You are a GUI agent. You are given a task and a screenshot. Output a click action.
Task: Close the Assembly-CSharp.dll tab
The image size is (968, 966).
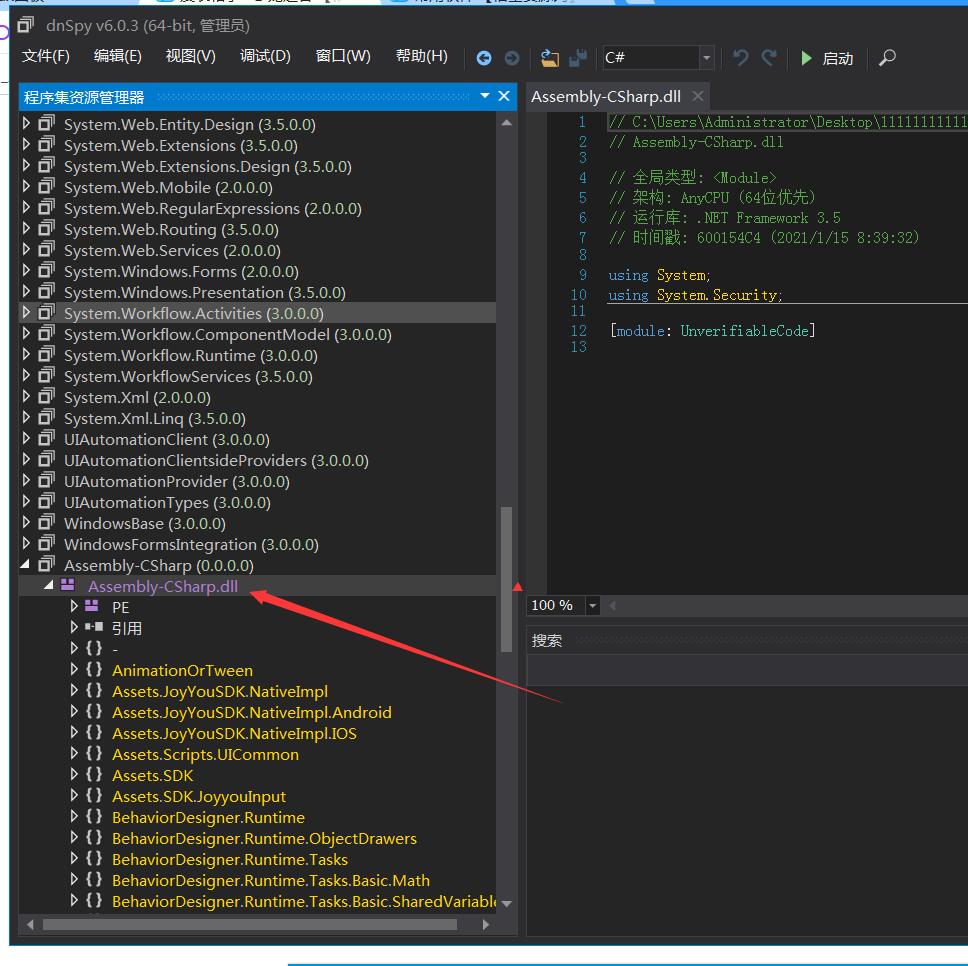click(698, 96)
